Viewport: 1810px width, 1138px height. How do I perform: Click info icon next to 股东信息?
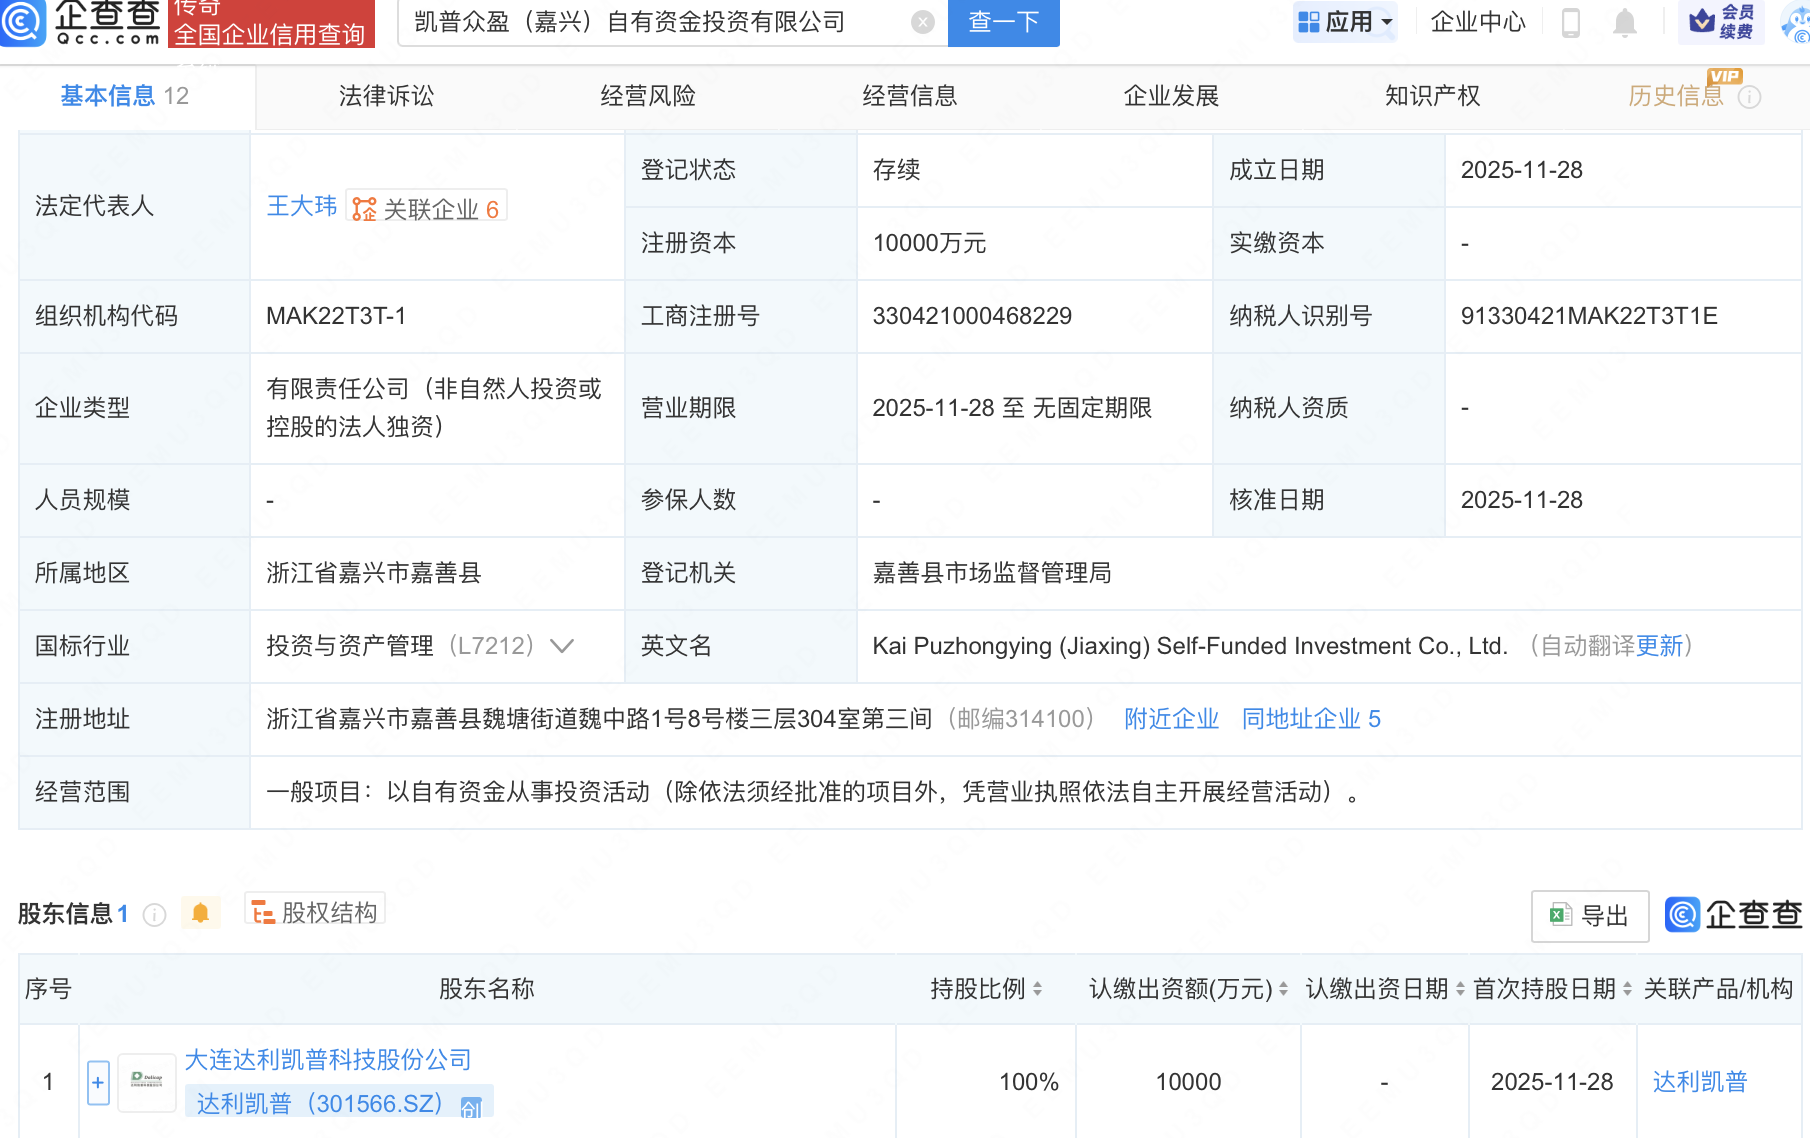[154, 914]
